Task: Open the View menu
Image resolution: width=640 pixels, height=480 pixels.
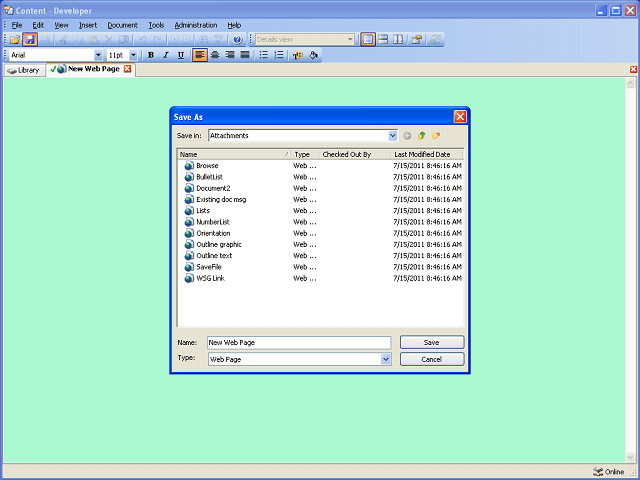Action: [x=61, y=25]
